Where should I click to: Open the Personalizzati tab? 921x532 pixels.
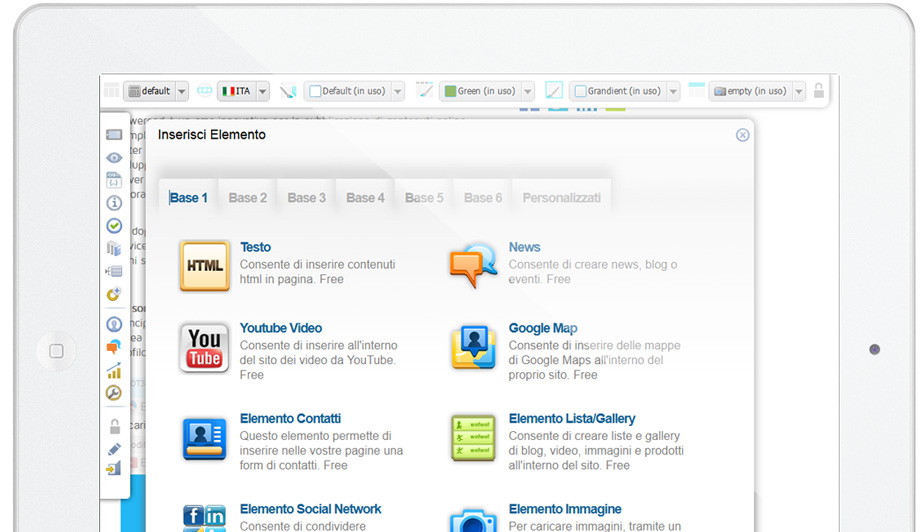coord(561,198)
